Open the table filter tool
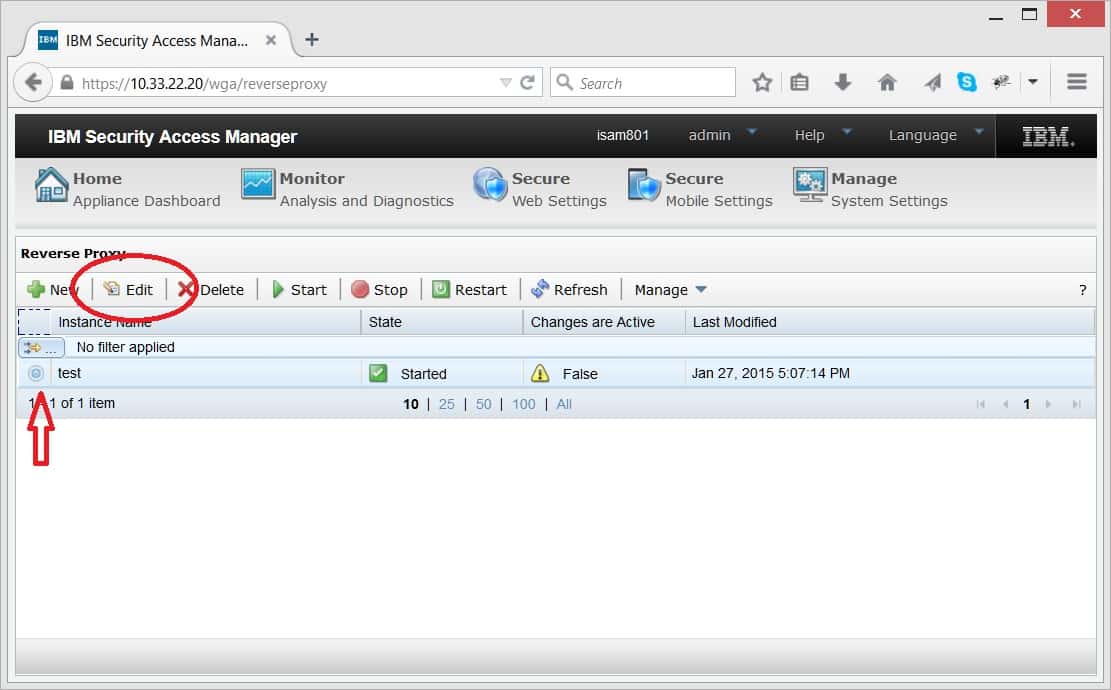 pos(40,347)
